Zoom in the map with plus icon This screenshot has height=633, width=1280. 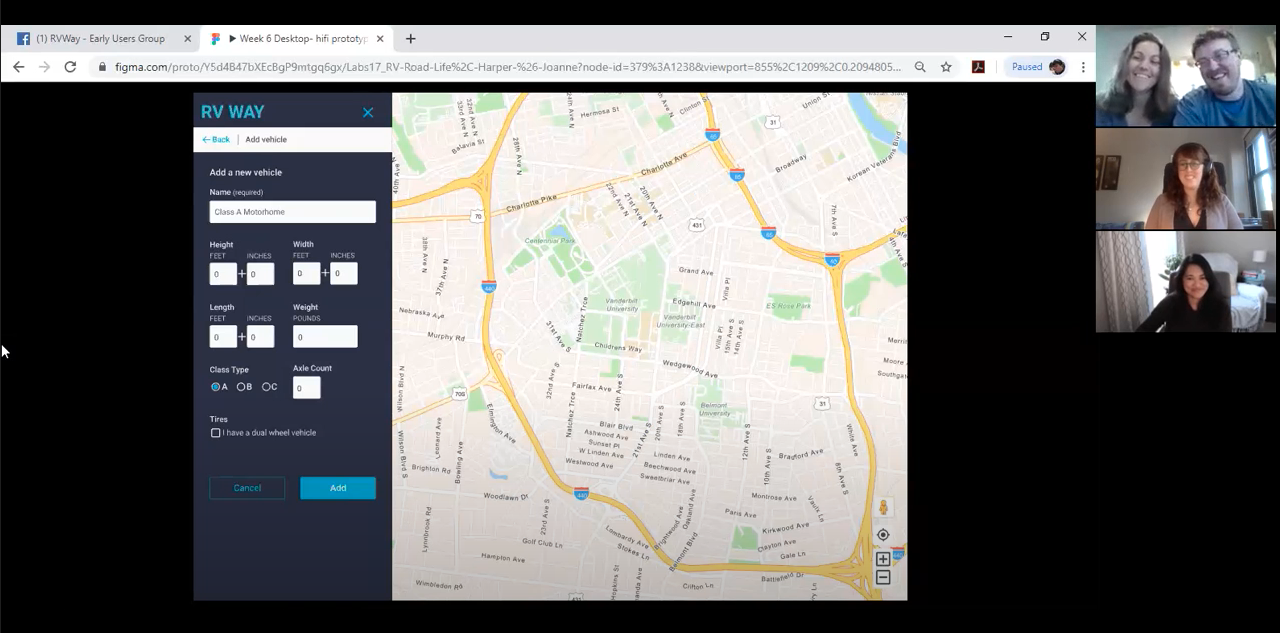coord(883,559)
